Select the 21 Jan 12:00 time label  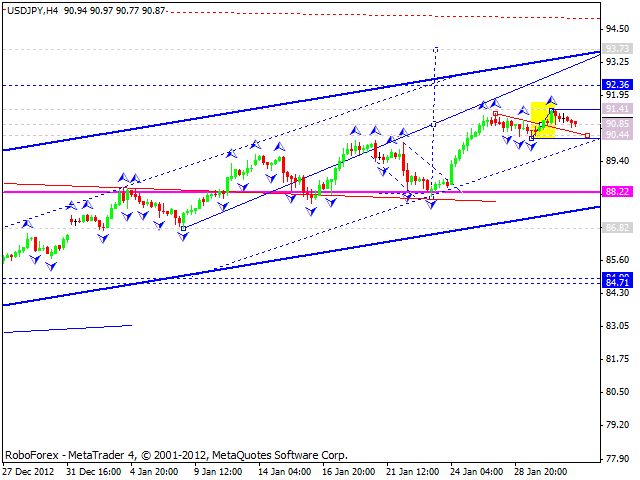(412, 471)
